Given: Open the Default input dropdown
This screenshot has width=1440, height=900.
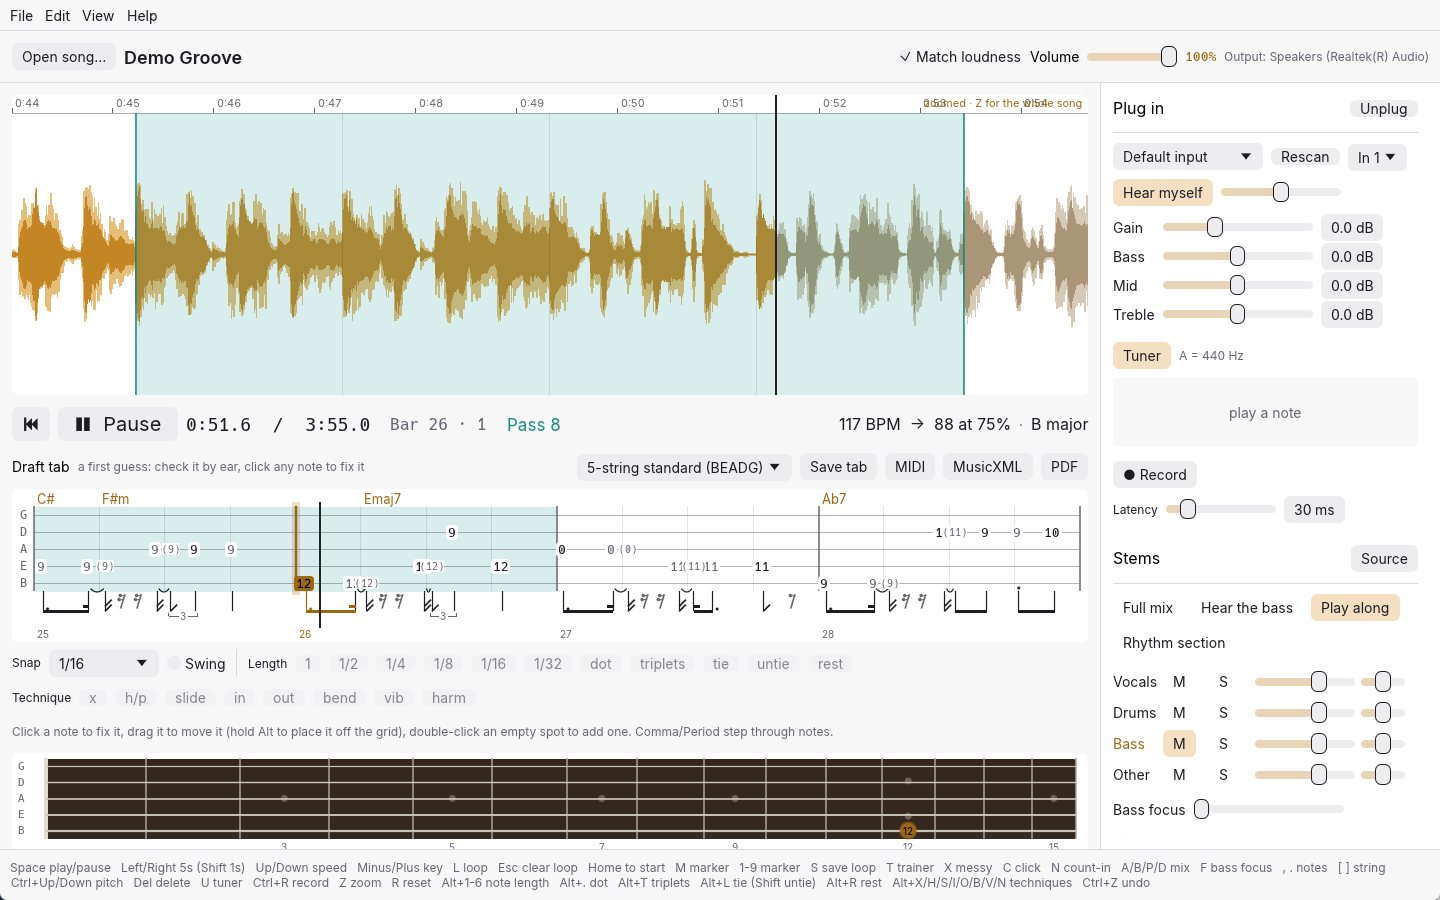Looking at the screenshot, I should tap(1187, 157).
